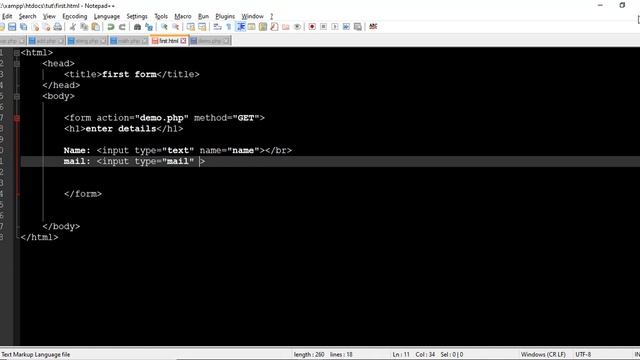Open the Encoding menu
Image resolution: width=640 pixels, height=360 pixels.
tap(75, 16)
